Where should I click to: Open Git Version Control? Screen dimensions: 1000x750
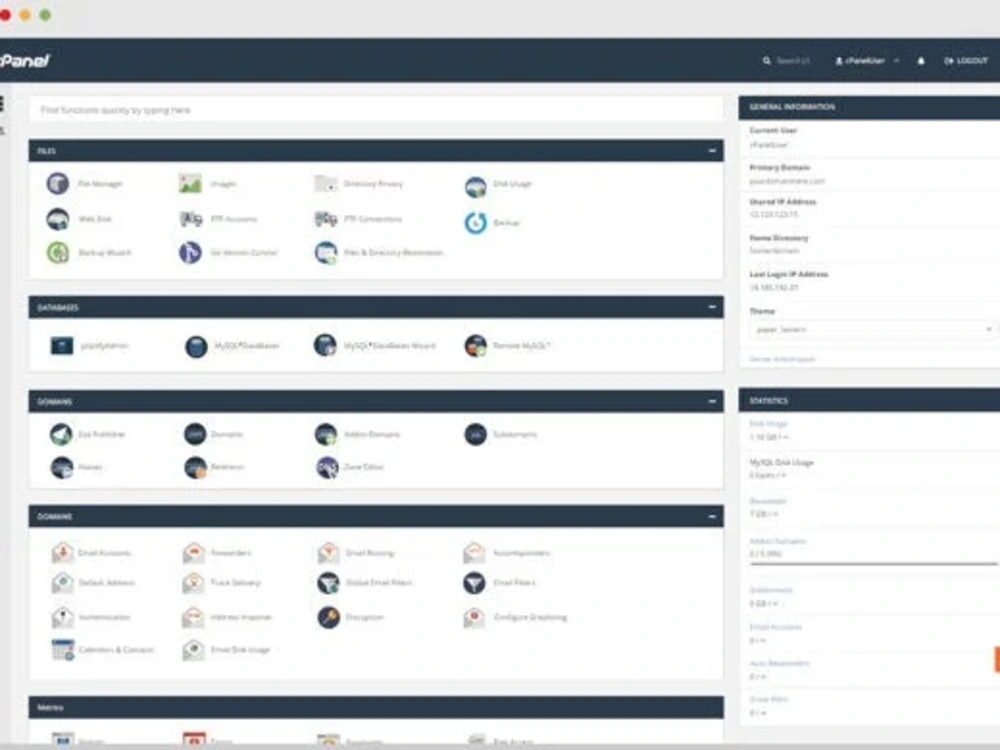[x=238, y=253]
